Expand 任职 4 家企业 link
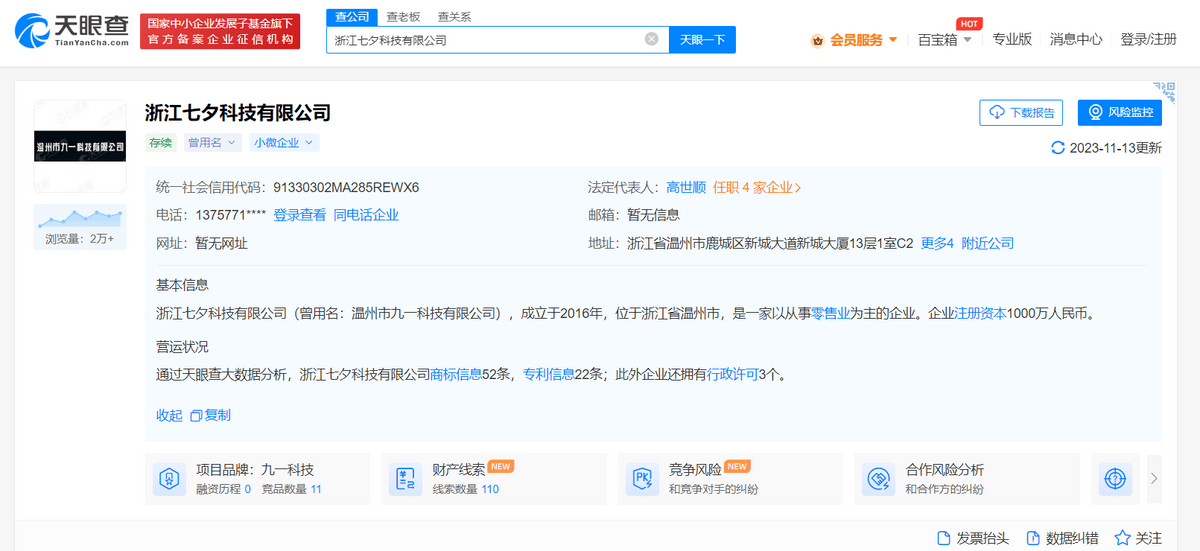The image size is (1200, 551). [757, 187]
